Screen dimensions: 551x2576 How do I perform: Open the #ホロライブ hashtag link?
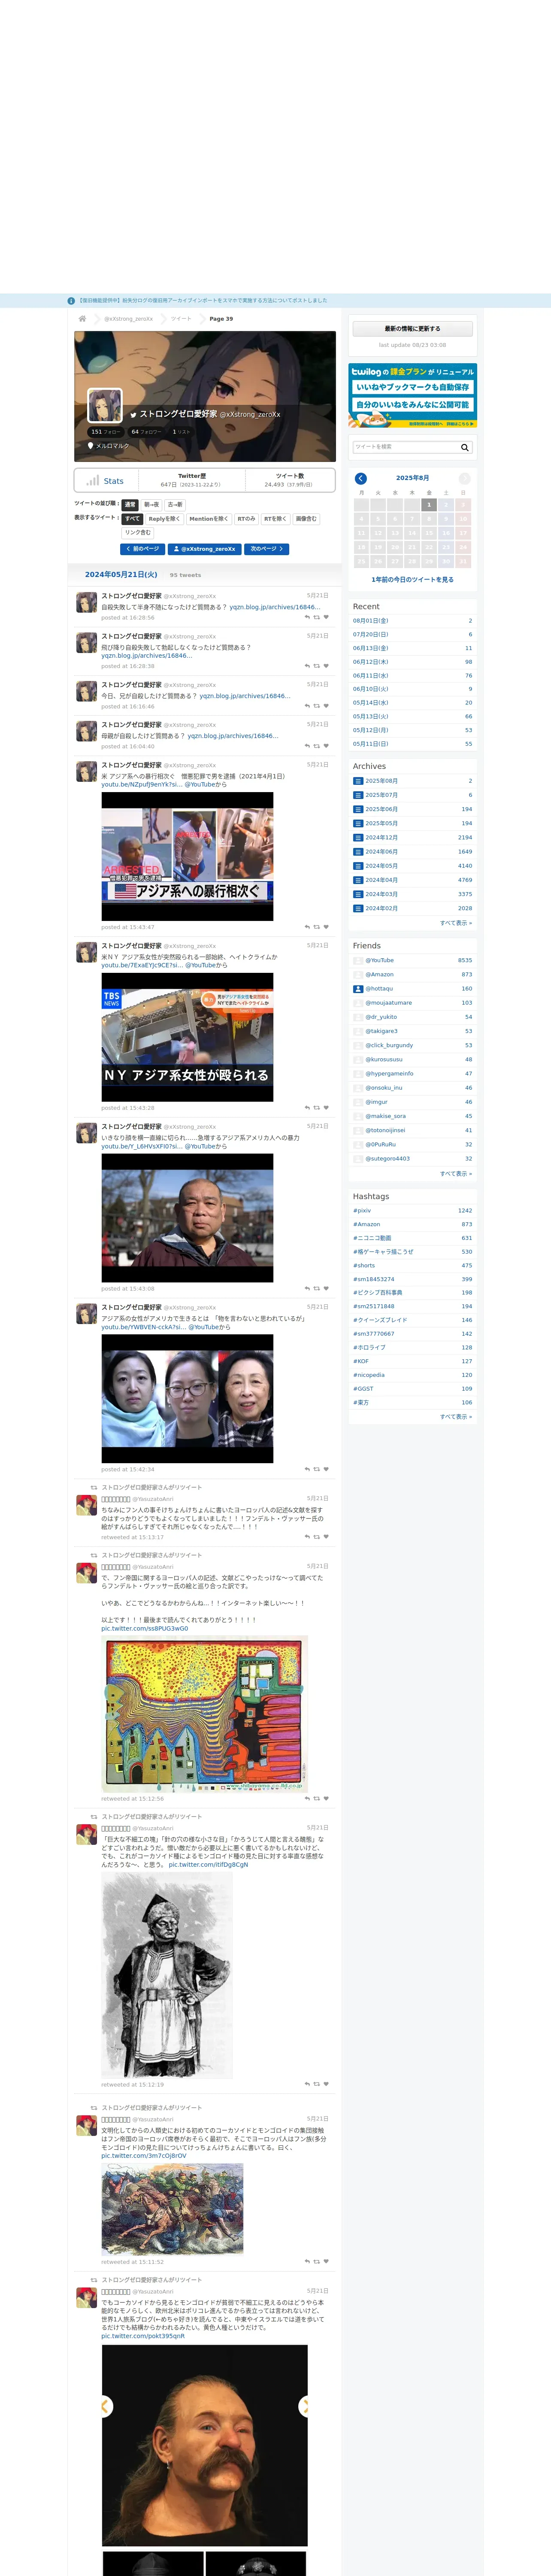[370, 1348]
